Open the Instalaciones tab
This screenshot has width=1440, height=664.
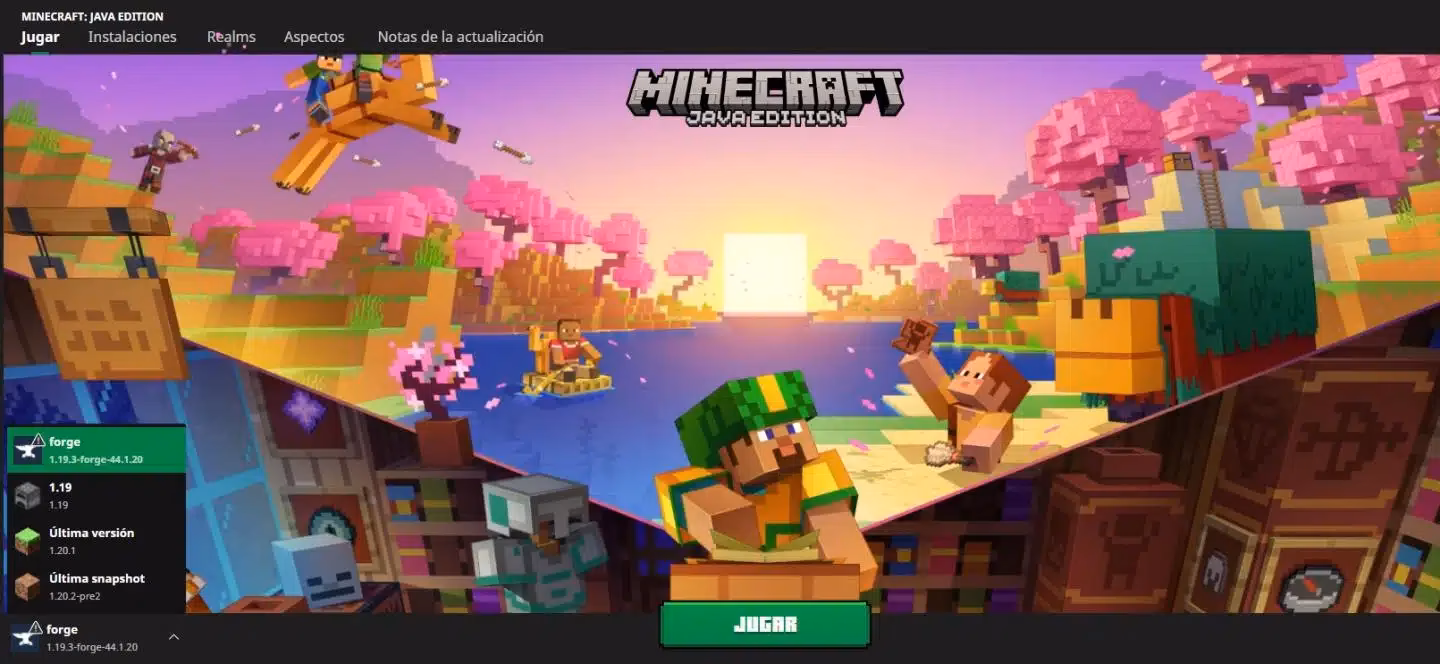click(x=132, y=37)
